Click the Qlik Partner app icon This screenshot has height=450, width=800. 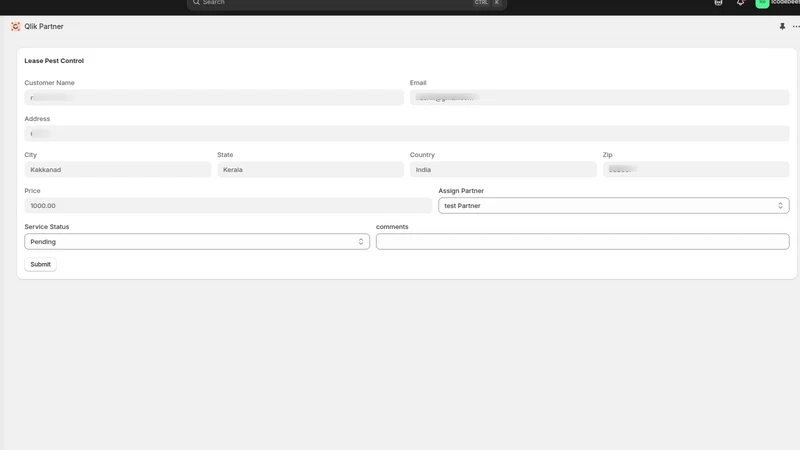15,27
